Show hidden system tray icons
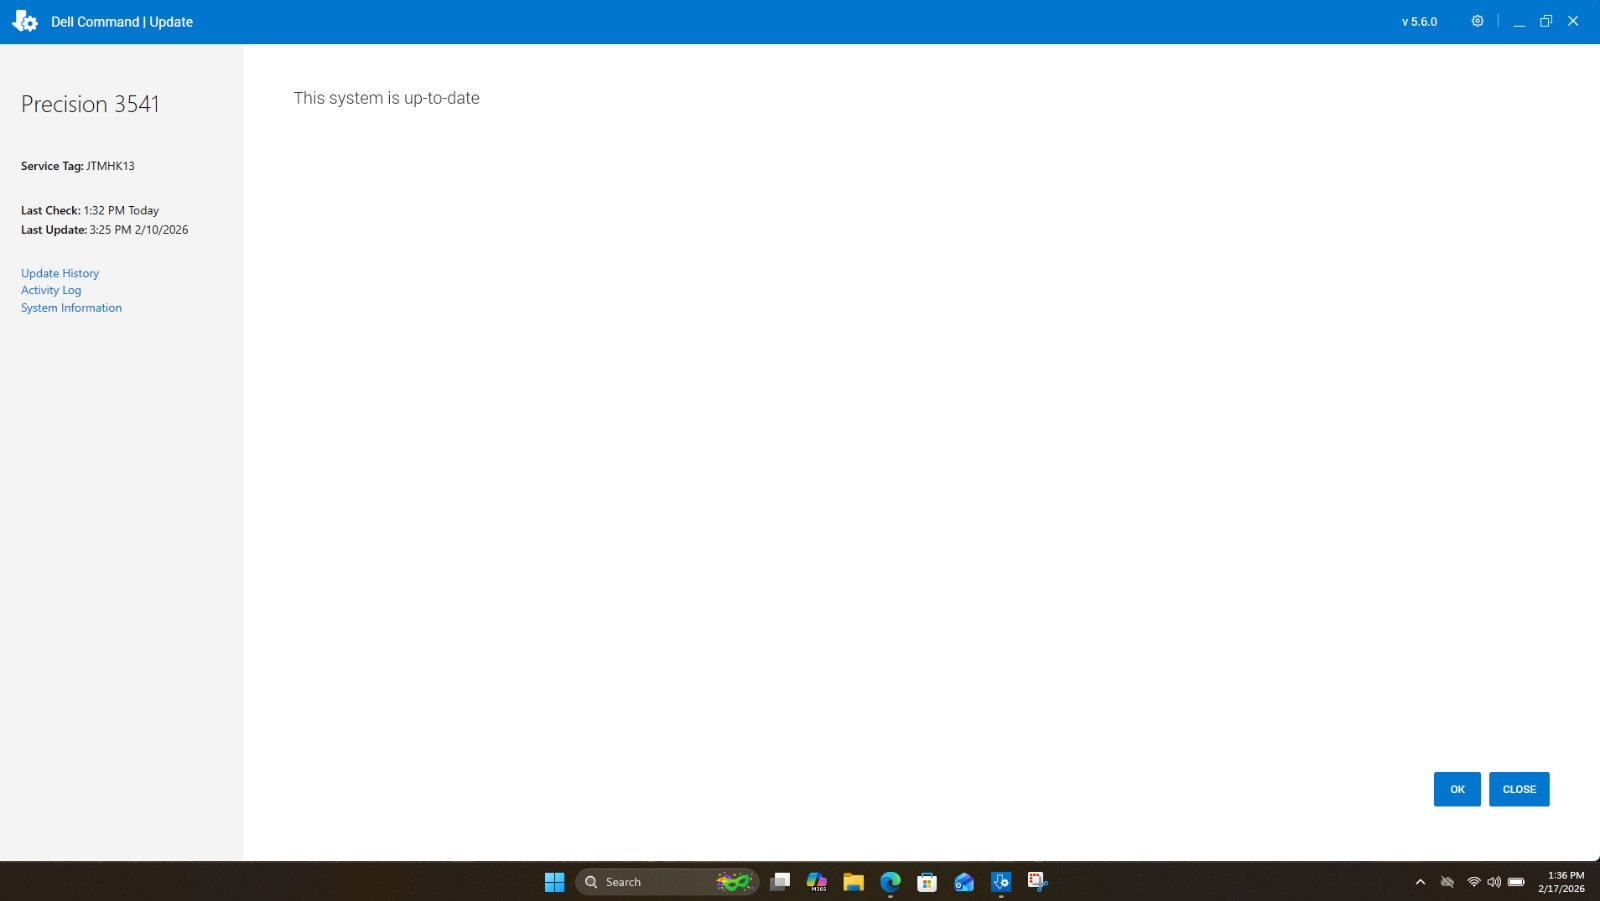This screenshot has width=1600, height=901. click(x=1420, y=882)
